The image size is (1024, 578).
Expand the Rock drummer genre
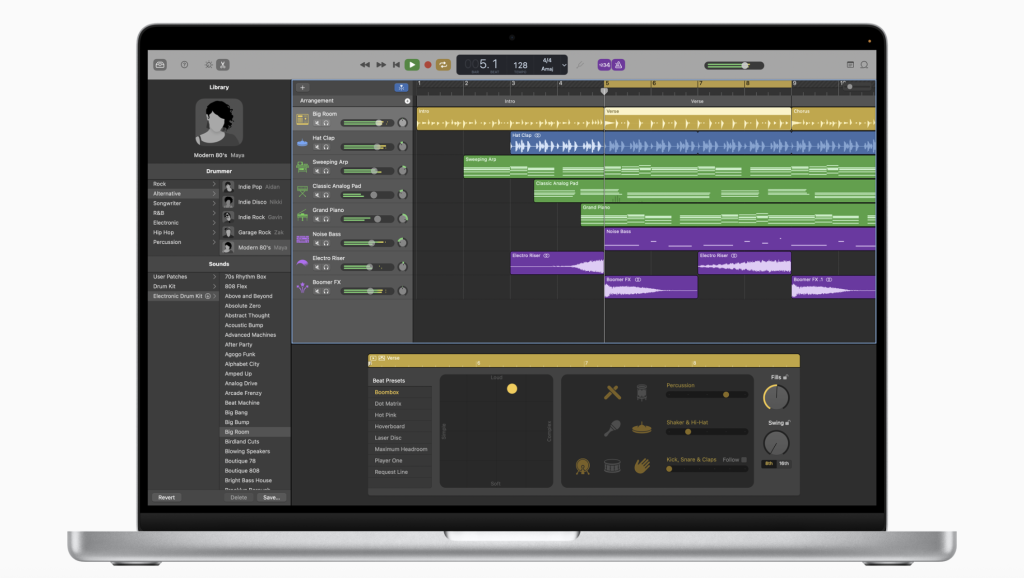(214, 184)
